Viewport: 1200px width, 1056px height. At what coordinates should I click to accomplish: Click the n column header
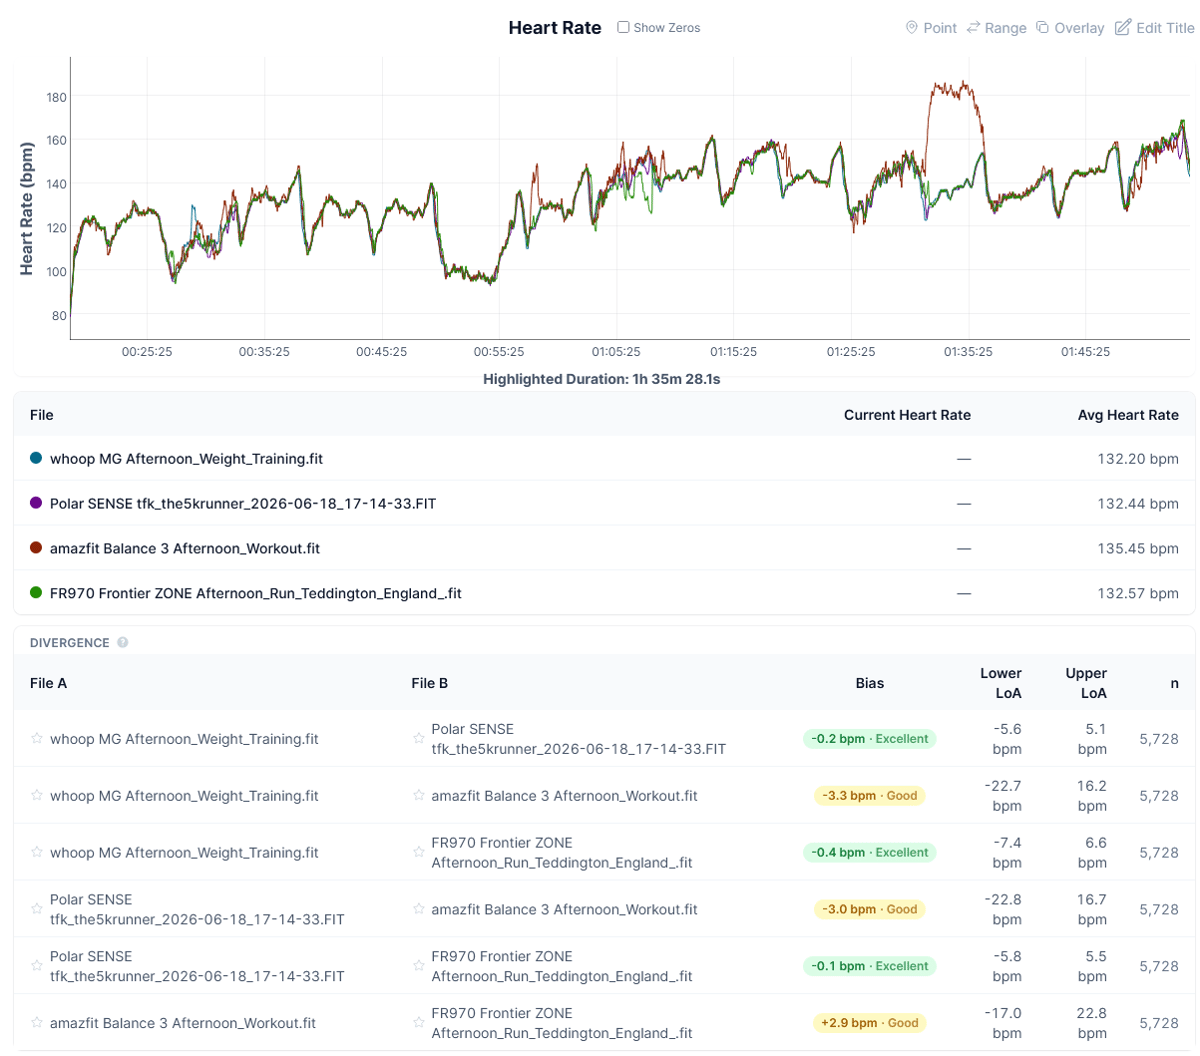[1174, 683]
